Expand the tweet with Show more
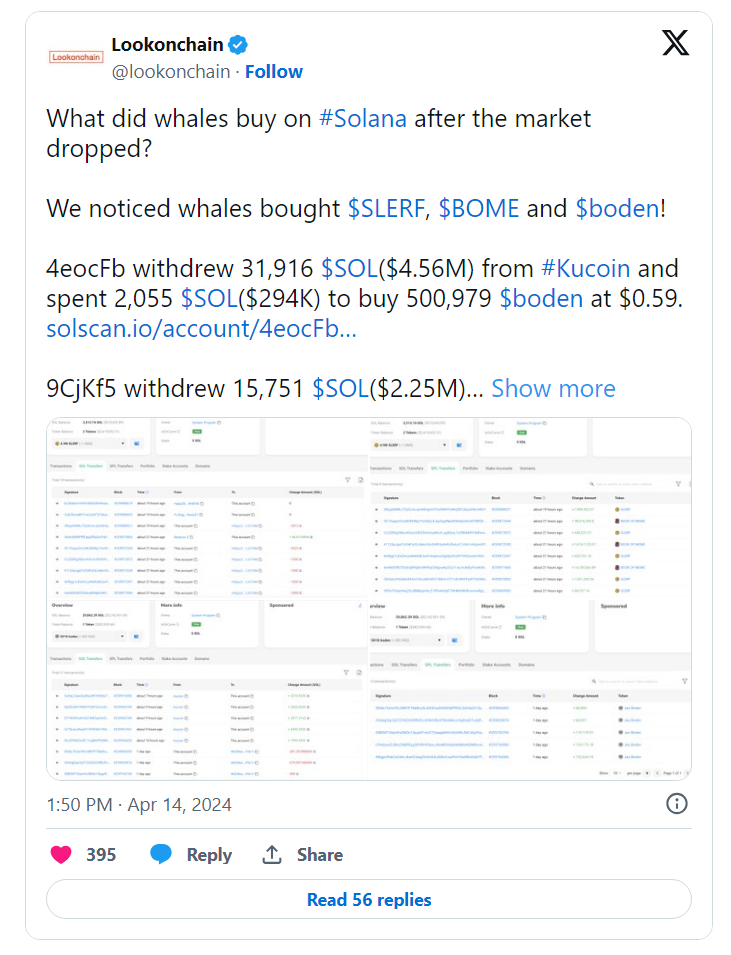731x955 pixels. pyautogui.click(x=553, y=389)
